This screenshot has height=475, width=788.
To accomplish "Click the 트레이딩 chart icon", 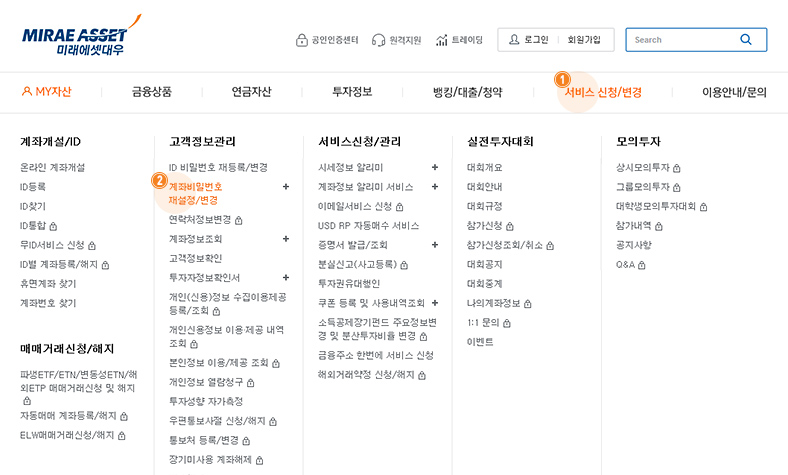I will point(441,40).
